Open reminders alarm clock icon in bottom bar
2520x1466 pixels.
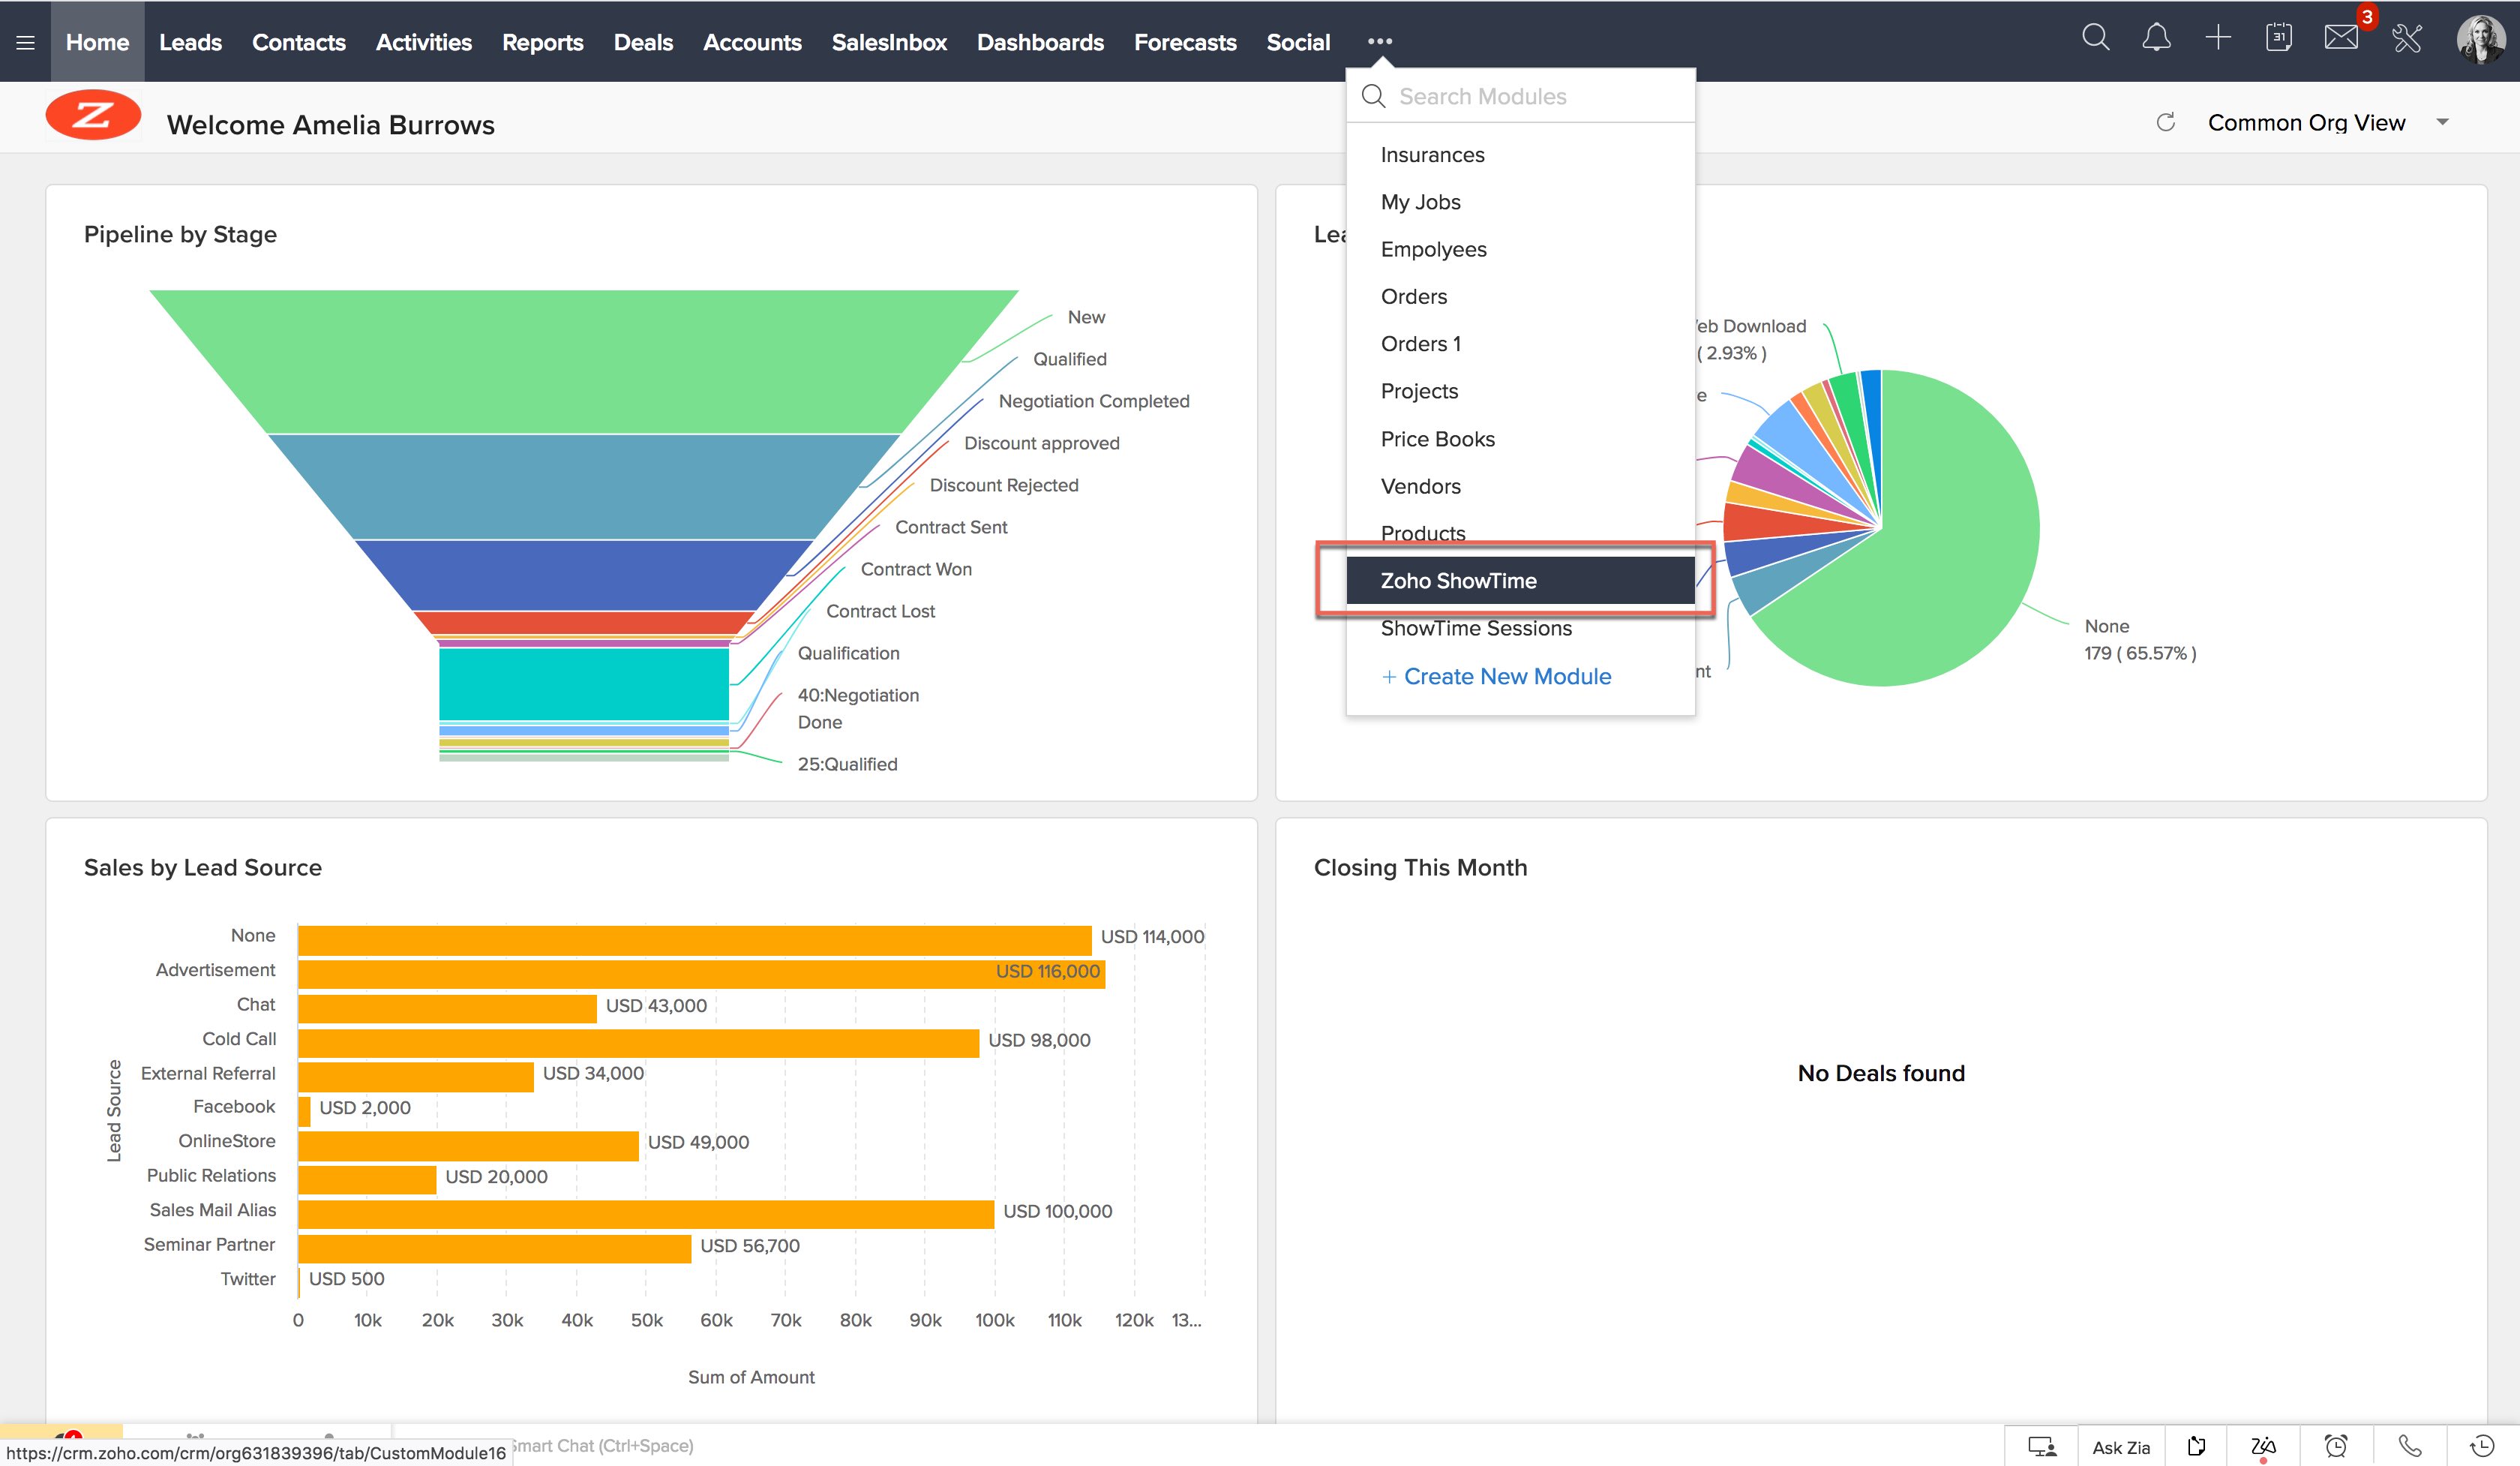click(x=2336, y=1446)
